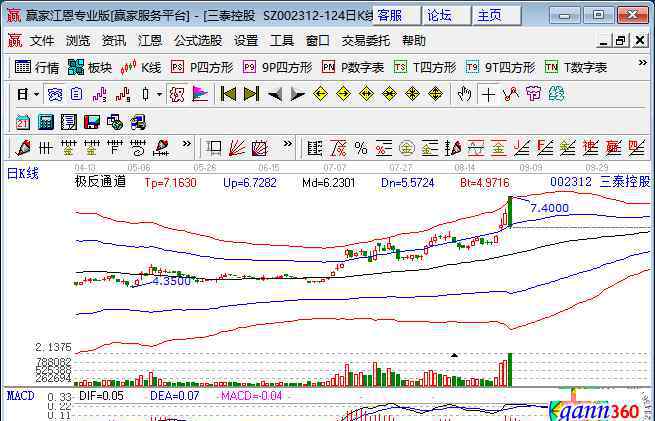Switch to the K线 chart view

pos(141,67)
